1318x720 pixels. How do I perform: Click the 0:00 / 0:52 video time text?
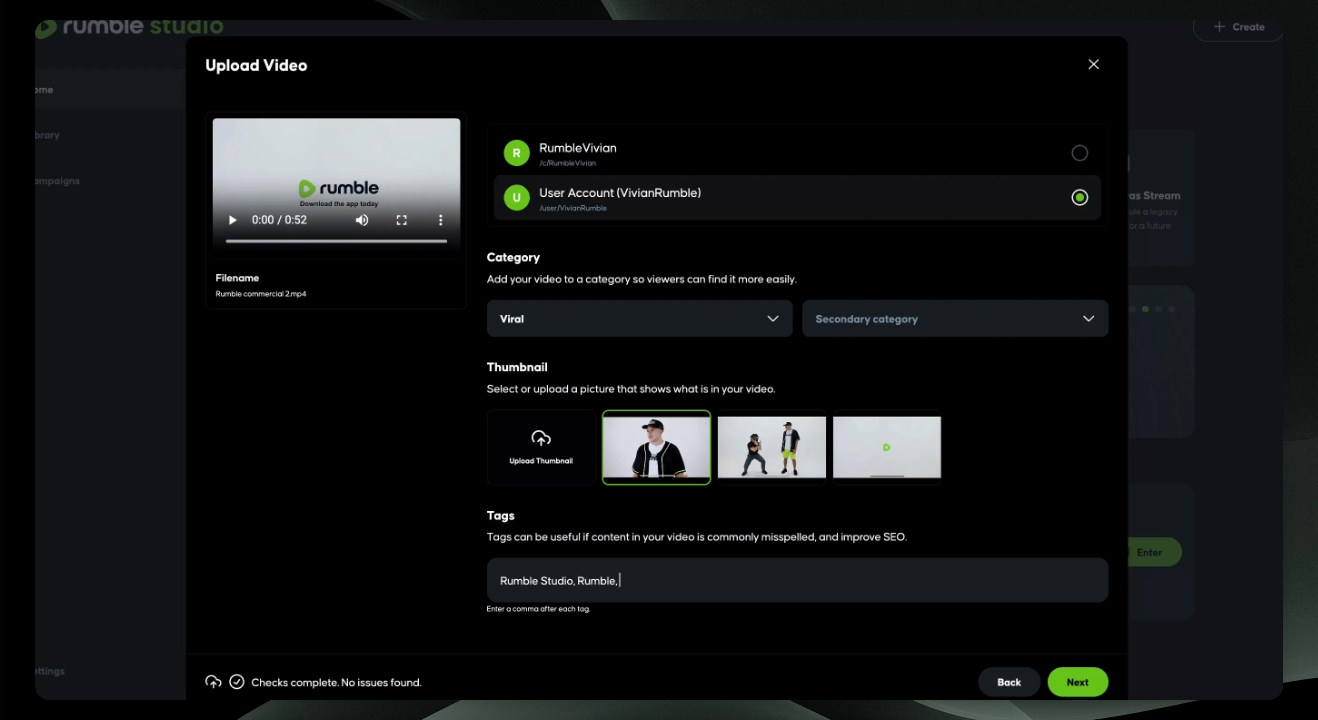(x=279, y=220)
